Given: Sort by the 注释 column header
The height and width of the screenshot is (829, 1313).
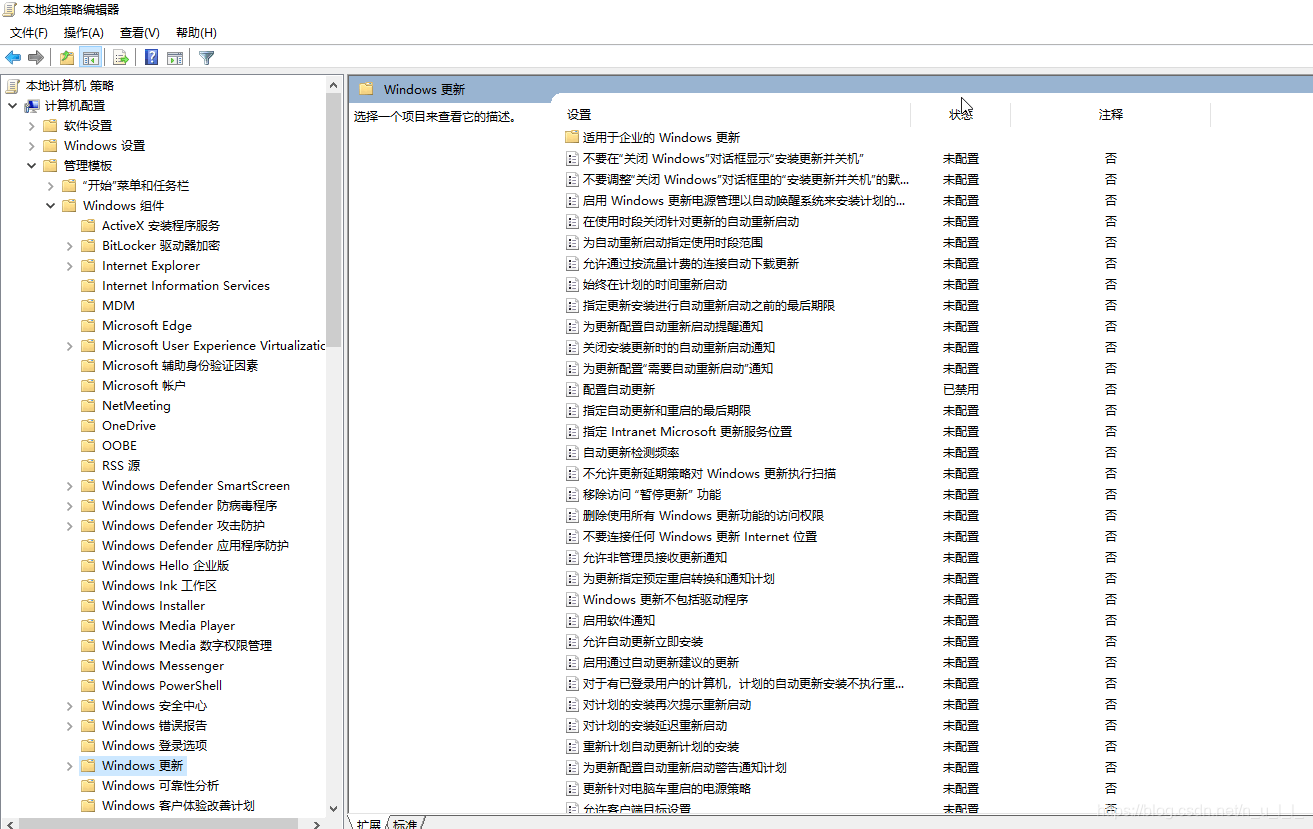Looking at the screenshot, I should 1110,115.
